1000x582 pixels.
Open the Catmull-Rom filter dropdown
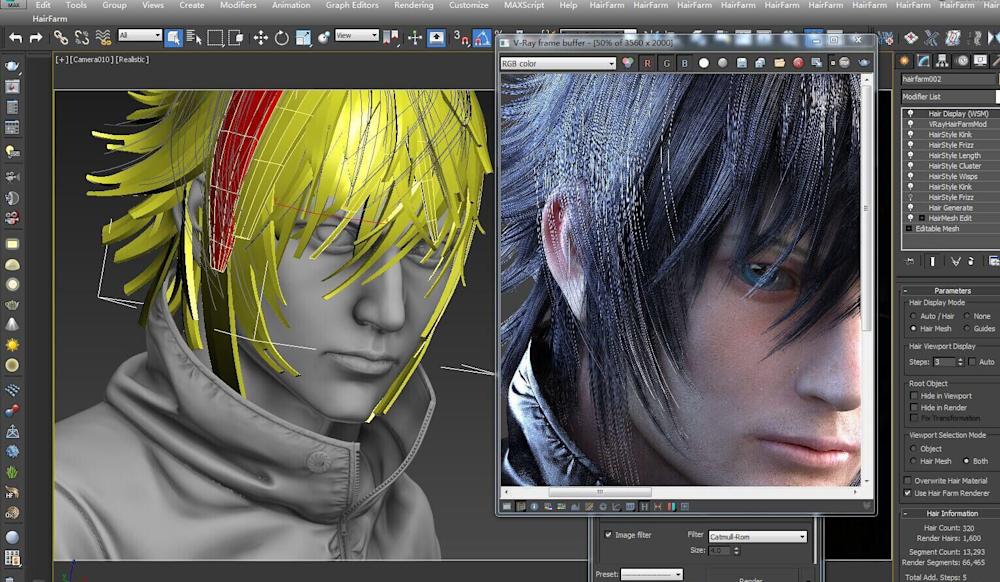(757, 537)
